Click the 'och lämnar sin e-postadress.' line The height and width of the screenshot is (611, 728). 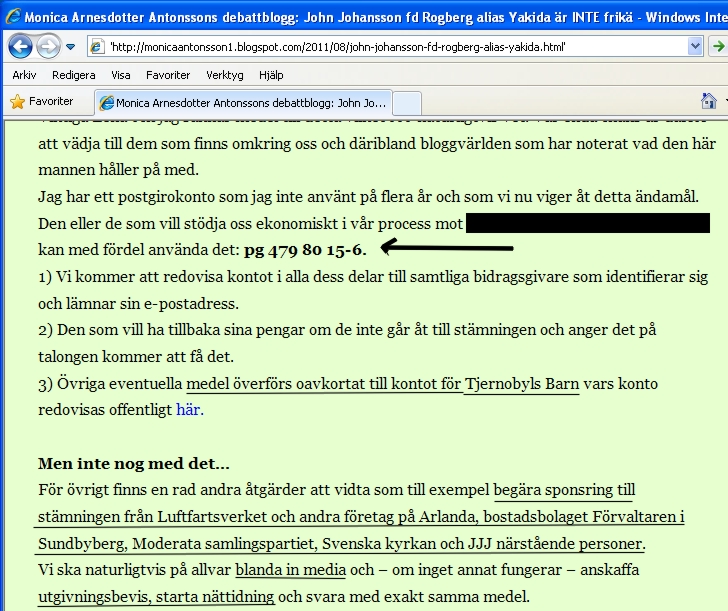click(138, 304)
